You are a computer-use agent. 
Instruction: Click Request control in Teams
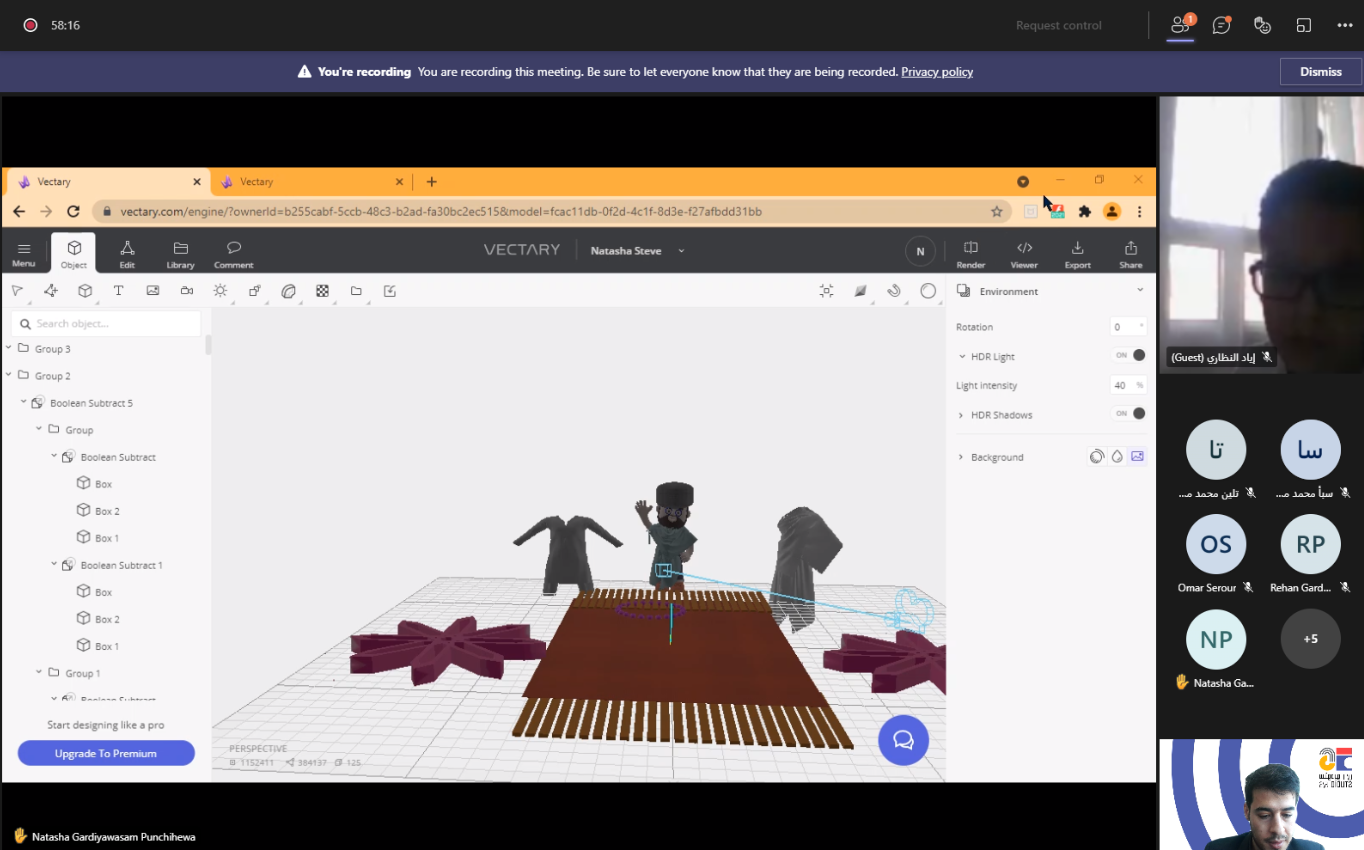tap(1058, 25)
